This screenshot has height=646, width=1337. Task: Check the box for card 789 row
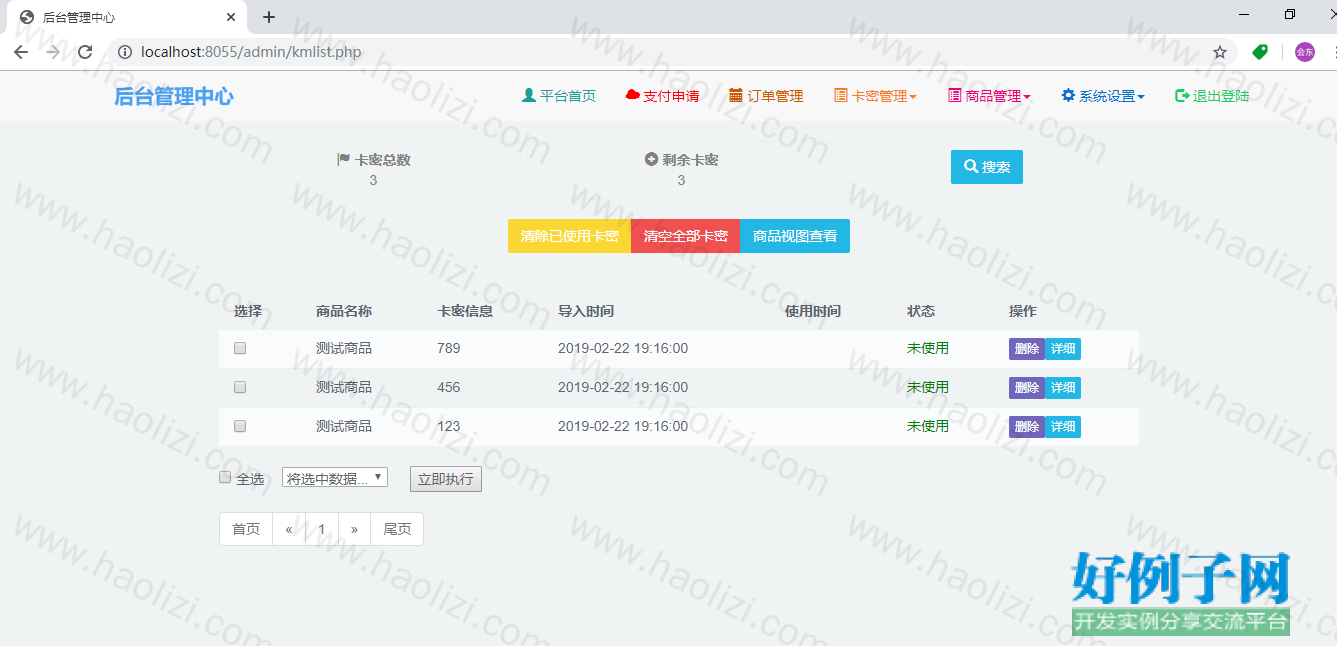click(240, 348)
